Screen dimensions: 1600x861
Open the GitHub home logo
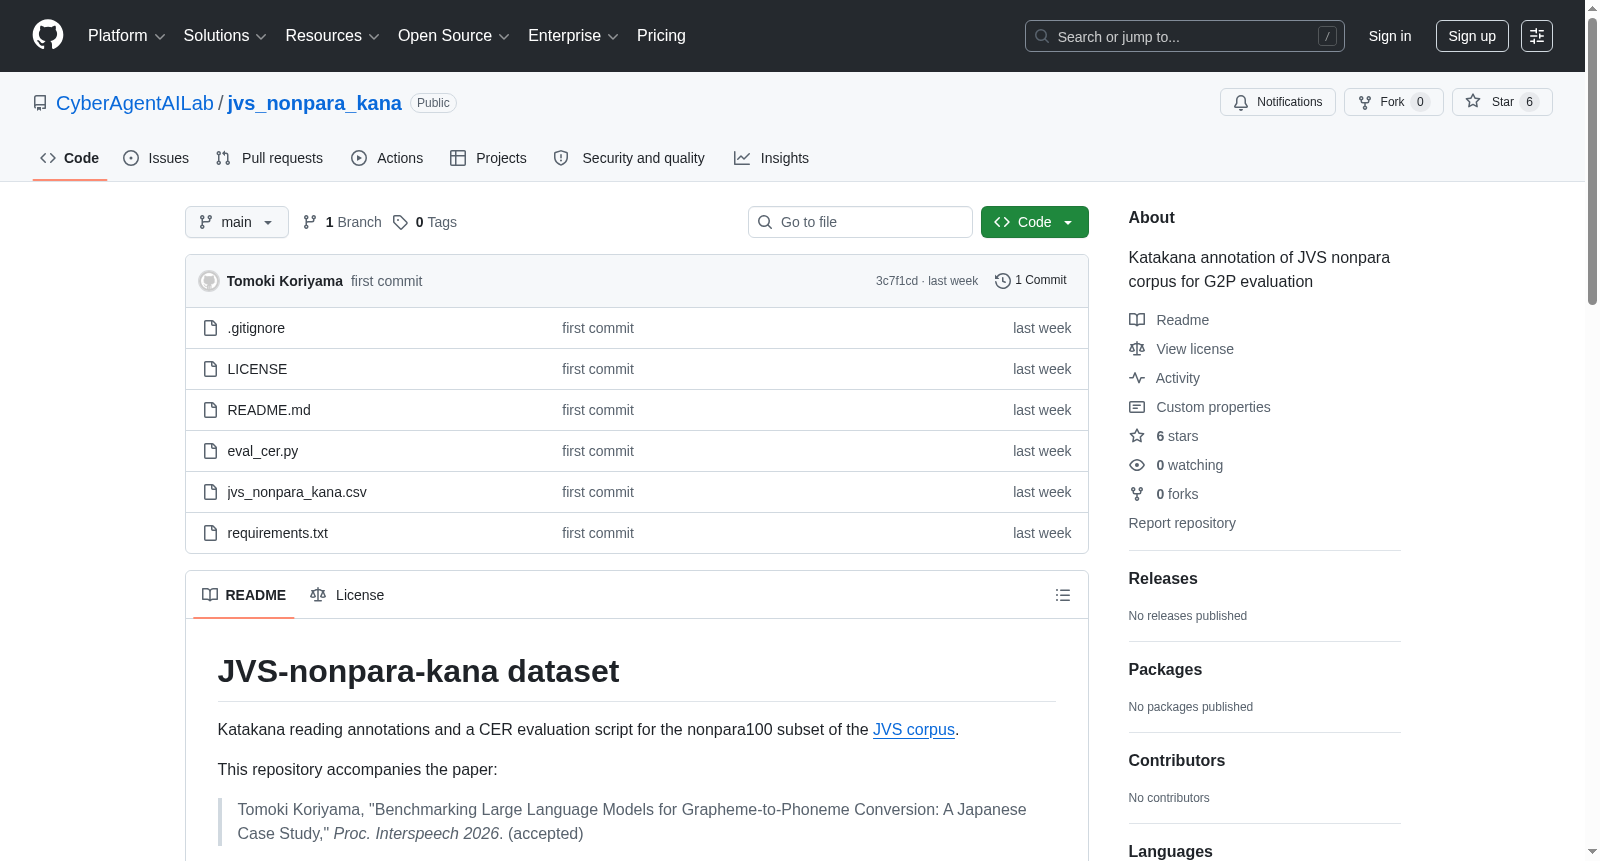(48, 36)
